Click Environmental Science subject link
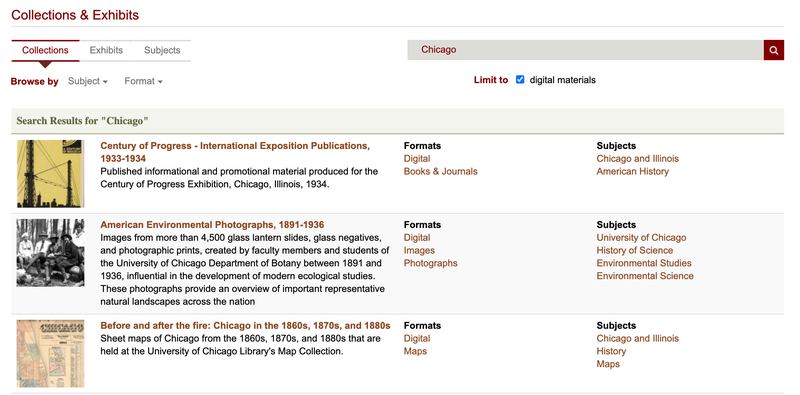This screenshot has width=800, height=395. (x=645, y=276)
